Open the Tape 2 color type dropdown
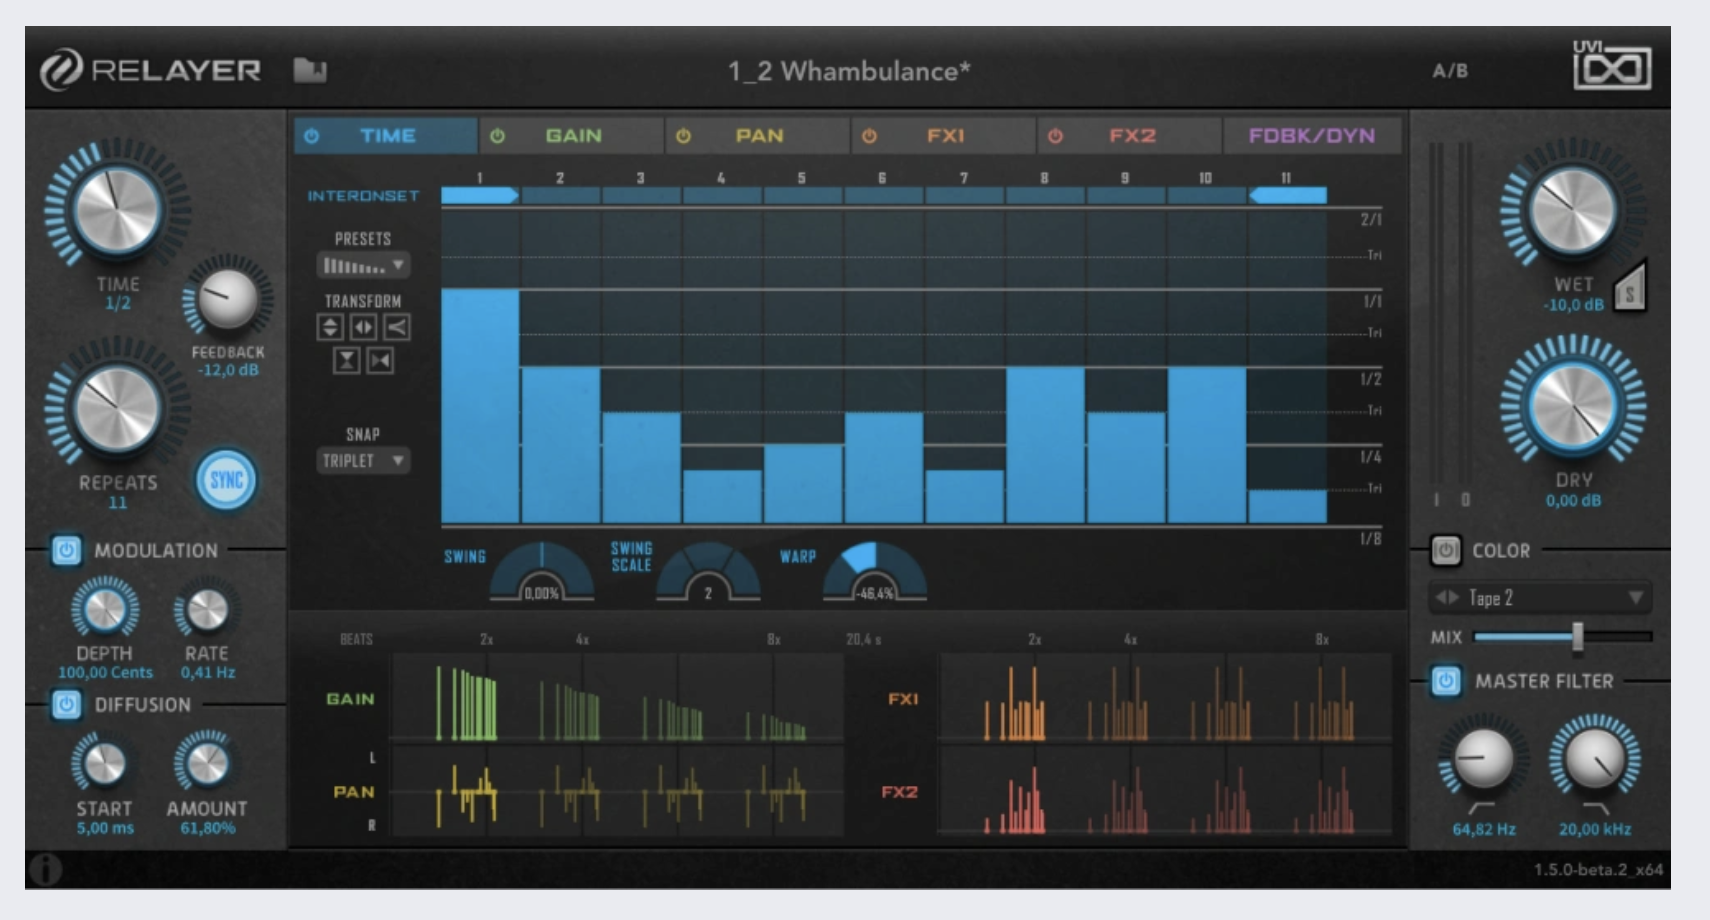This screenshot has width=1710, height=920. point(1540,598)
